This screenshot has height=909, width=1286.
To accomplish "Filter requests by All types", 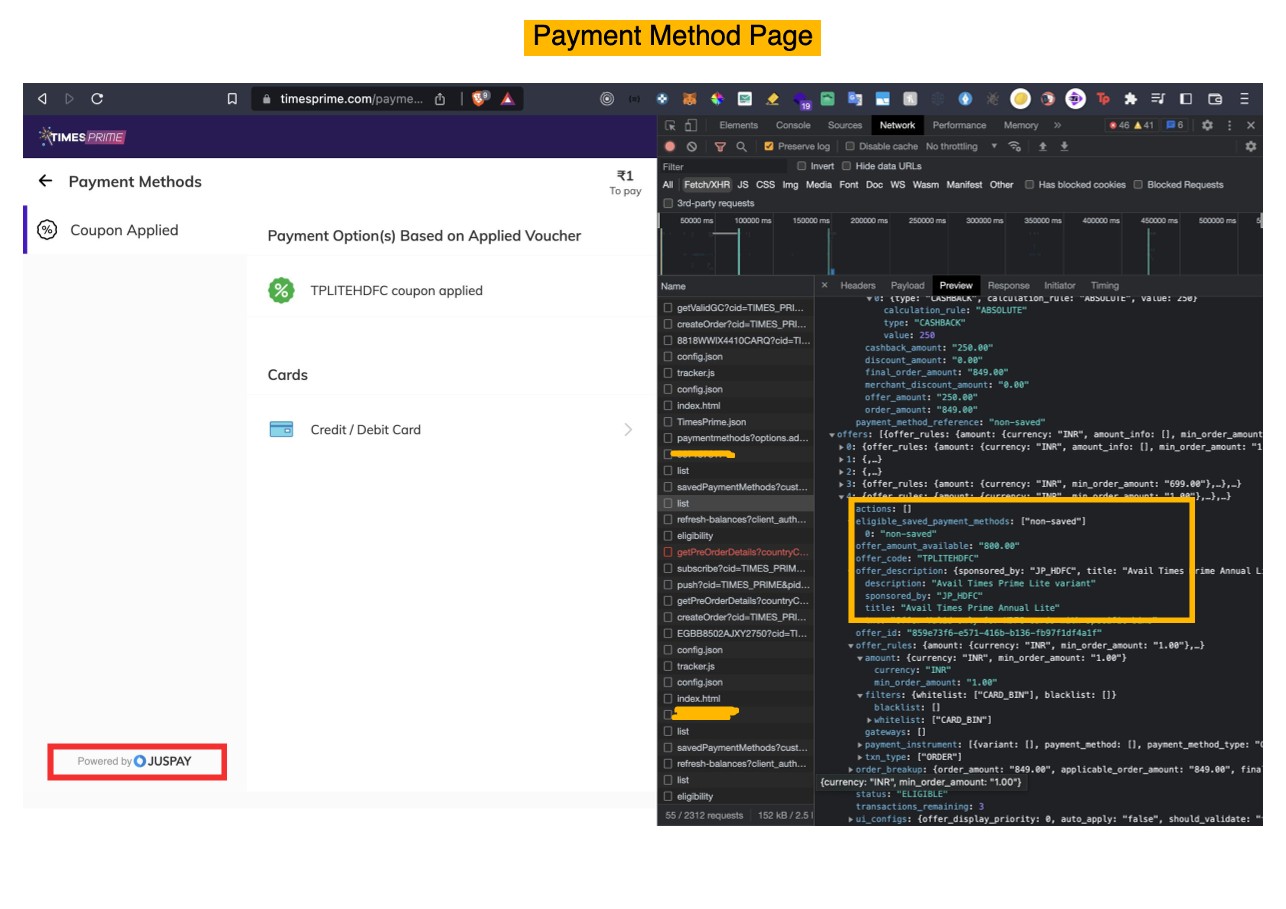I will (667, 185).
